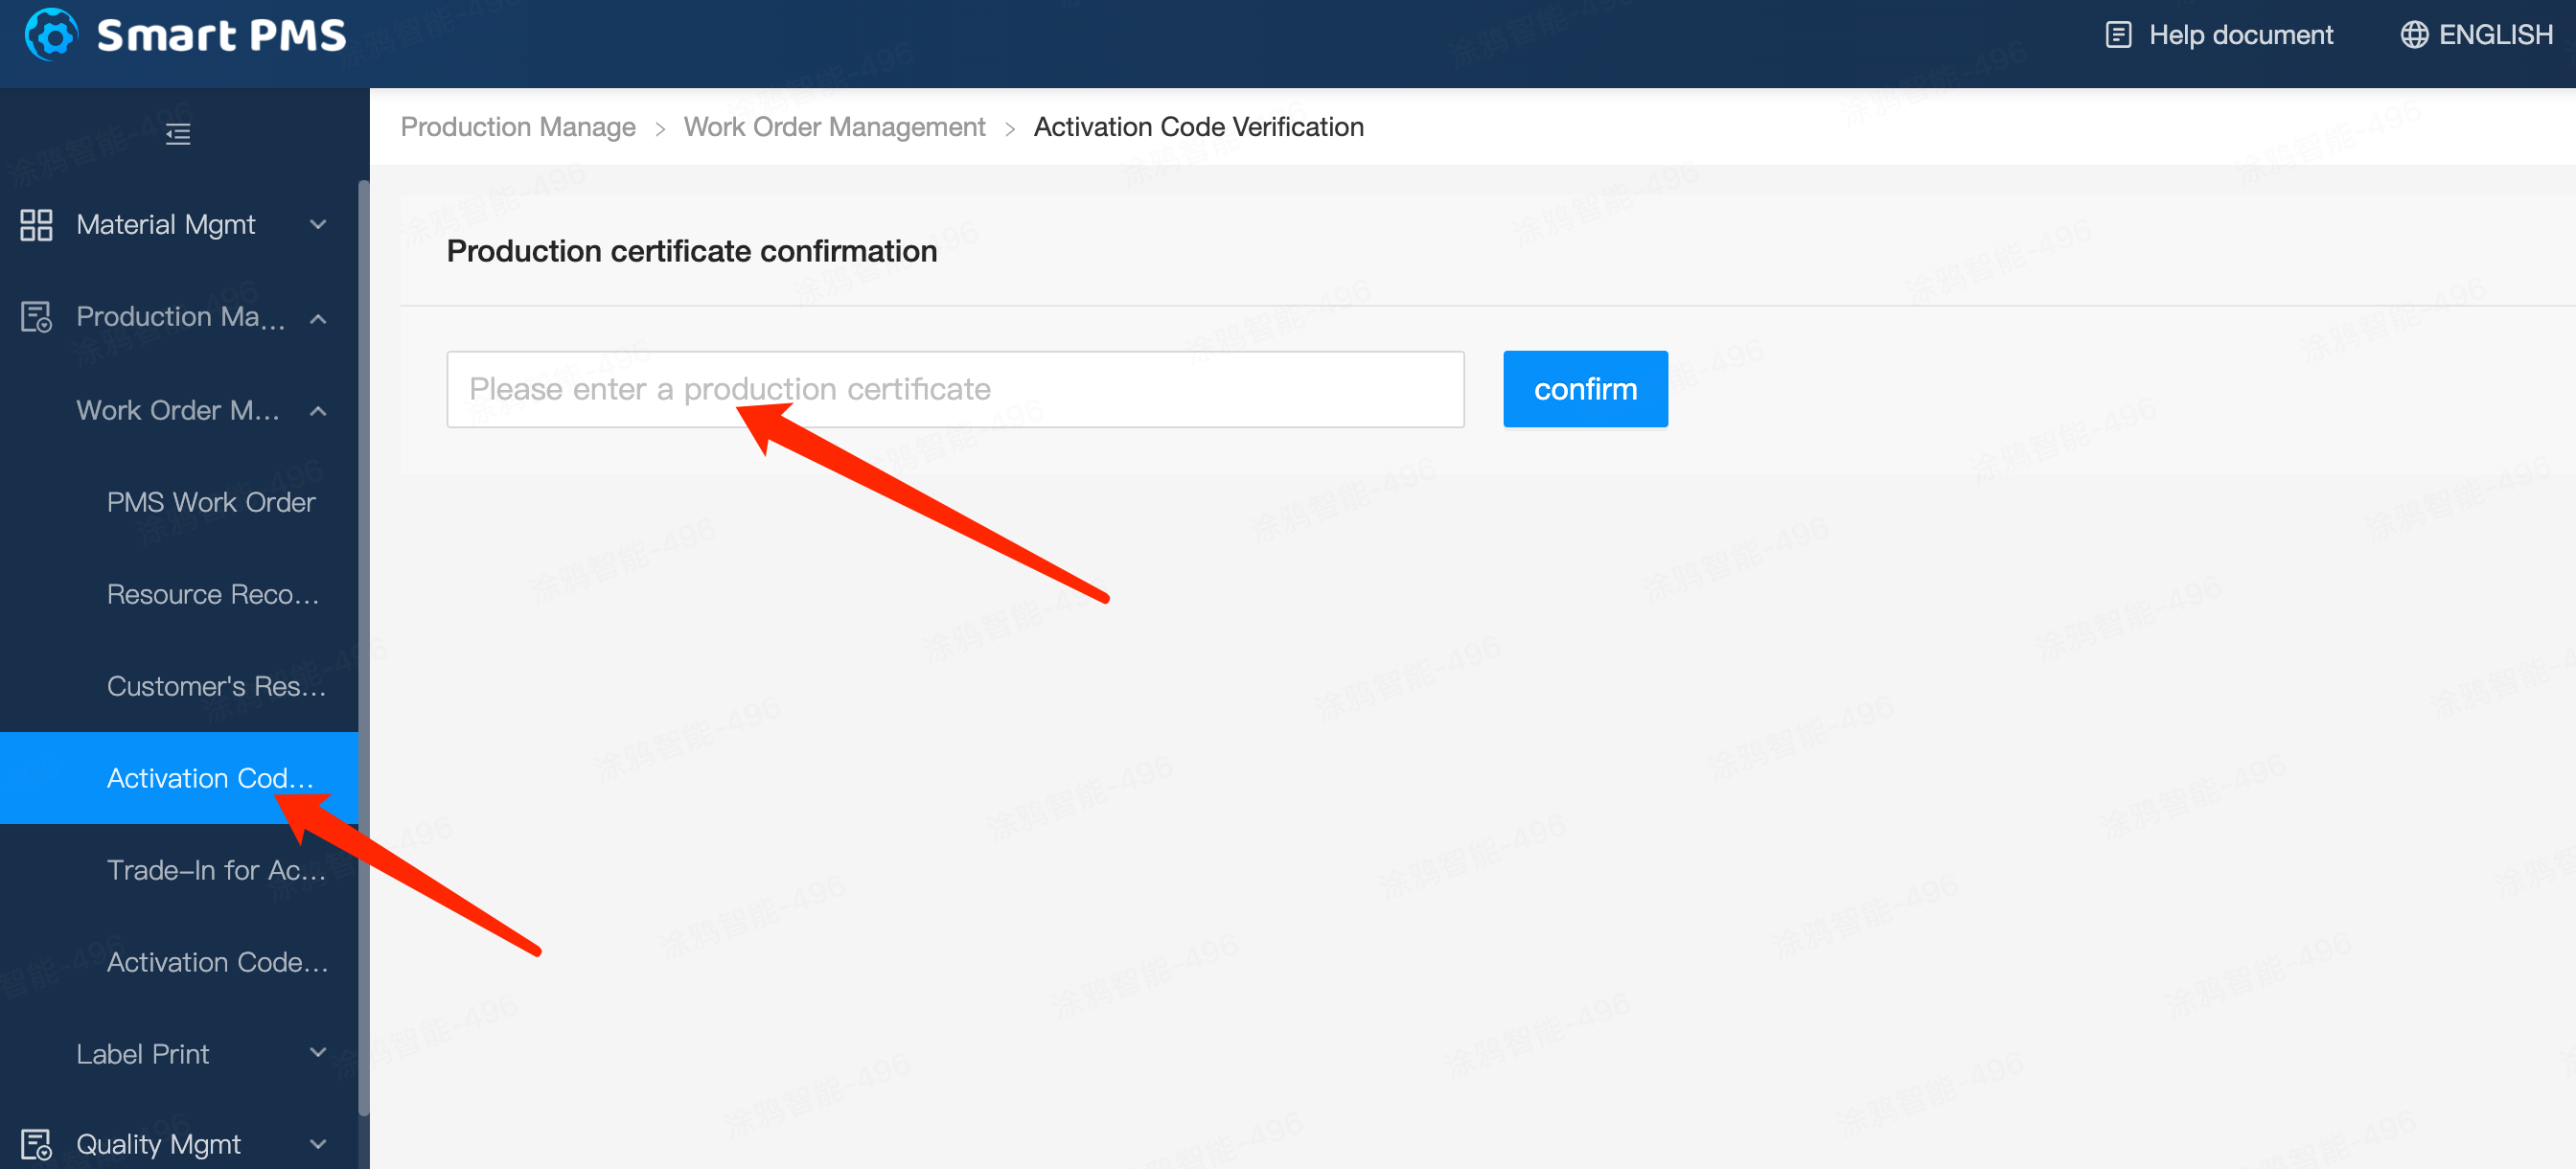Click the Smart PMS logo icon
The width and height of the screenshot is (2576, 1169).
tap(51, 35)
